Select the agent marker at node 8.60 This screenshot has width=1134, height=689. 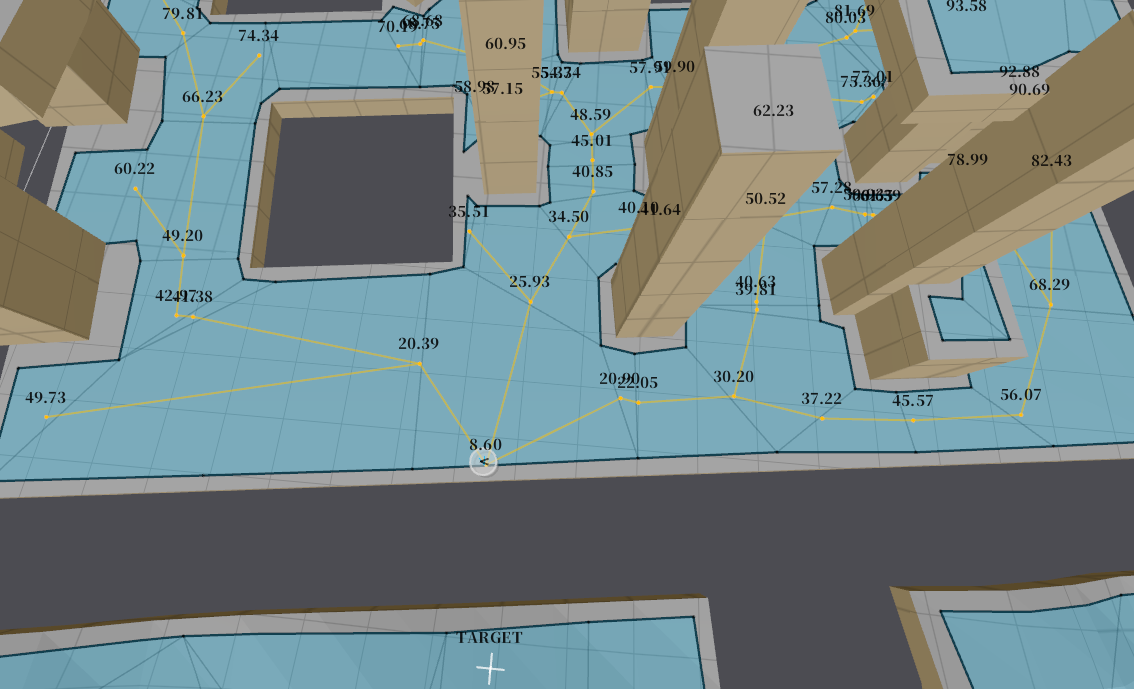pyautogui.click(x=483, y=463)
